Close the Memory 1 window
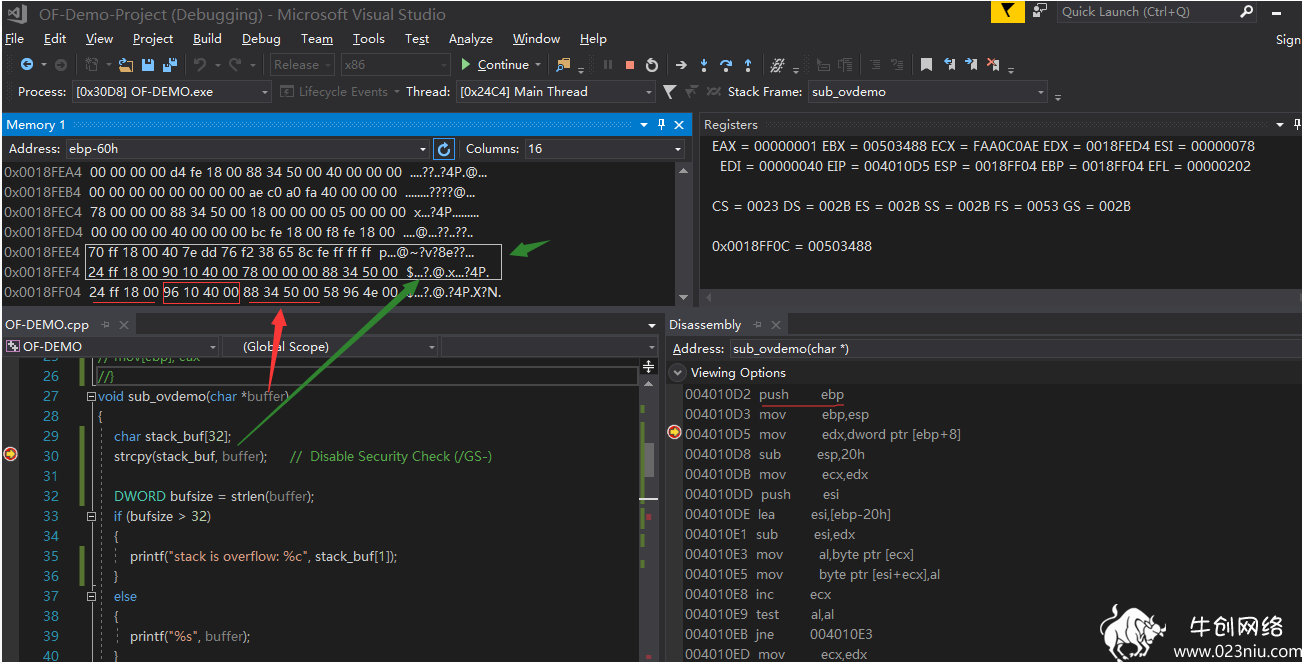1302x663 pixels. pos(680,125)
